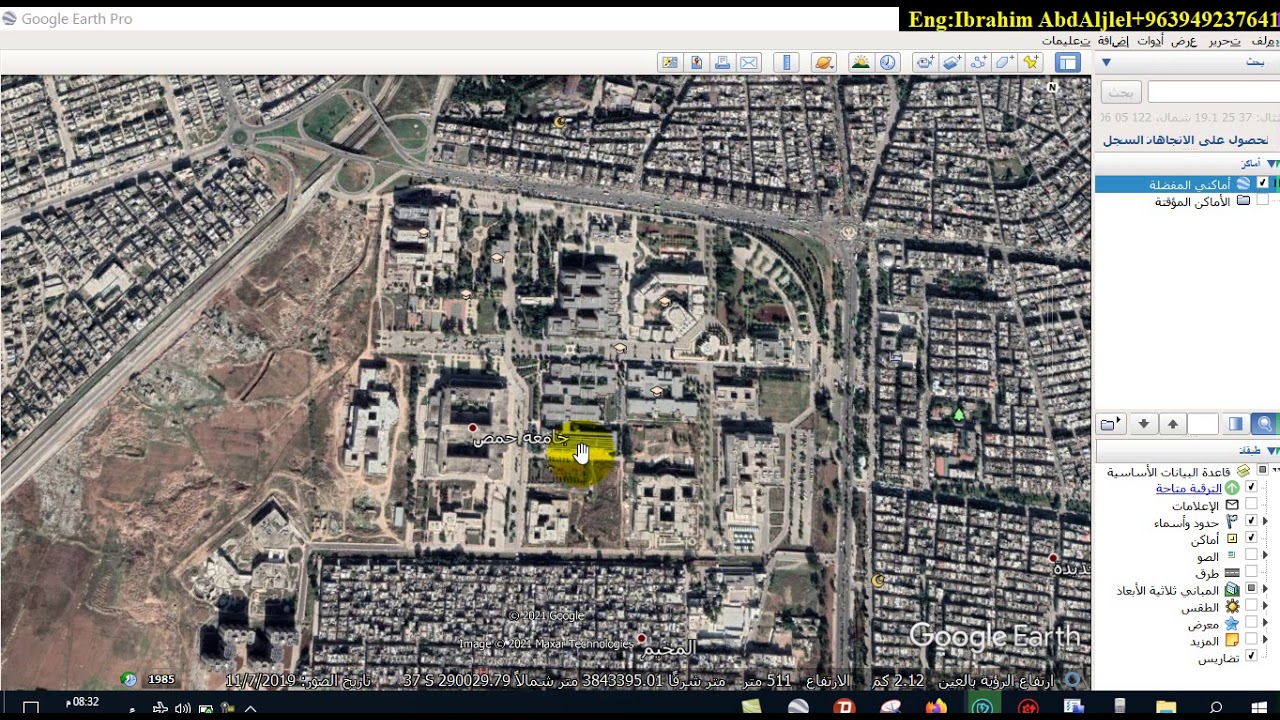
Task: Enable the الطقس weather layer checkbox
Action: [1250, 606]
